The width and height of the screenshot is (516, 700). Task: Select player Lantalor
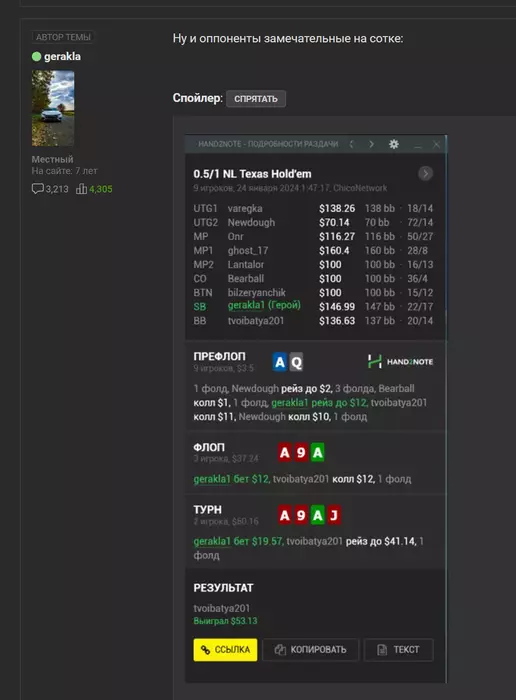coord(313,265)
